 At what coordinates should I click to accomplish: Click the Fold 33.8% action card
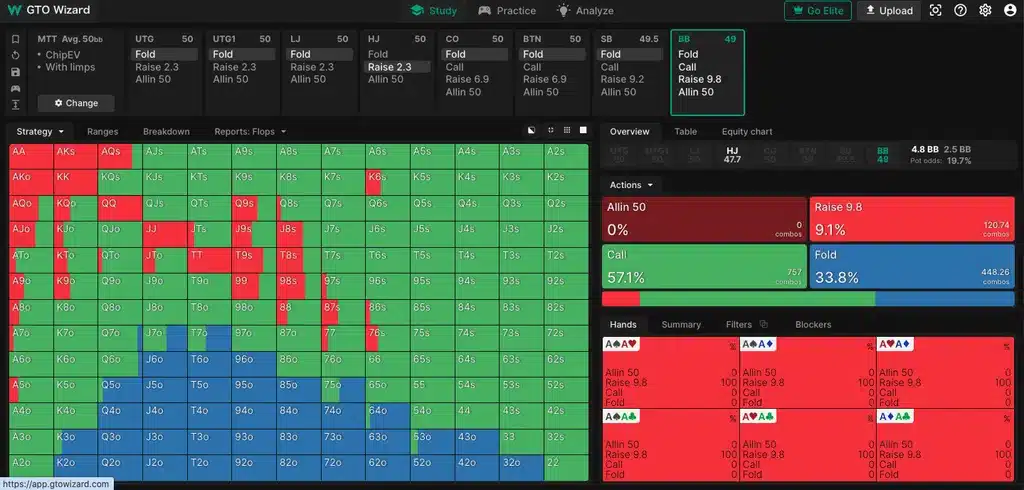(912, 266)
